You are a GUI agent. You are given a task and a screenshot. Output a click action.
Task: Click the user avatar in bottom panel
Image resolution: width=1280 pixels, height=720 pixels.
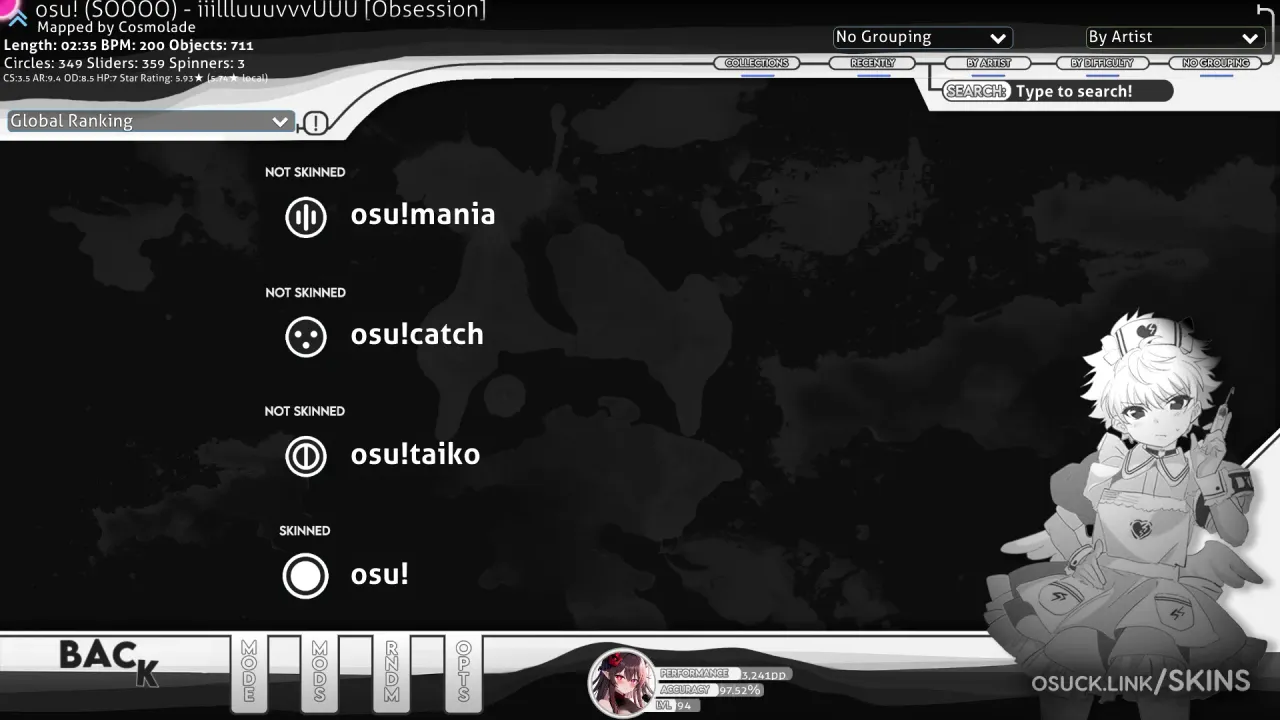622,683
